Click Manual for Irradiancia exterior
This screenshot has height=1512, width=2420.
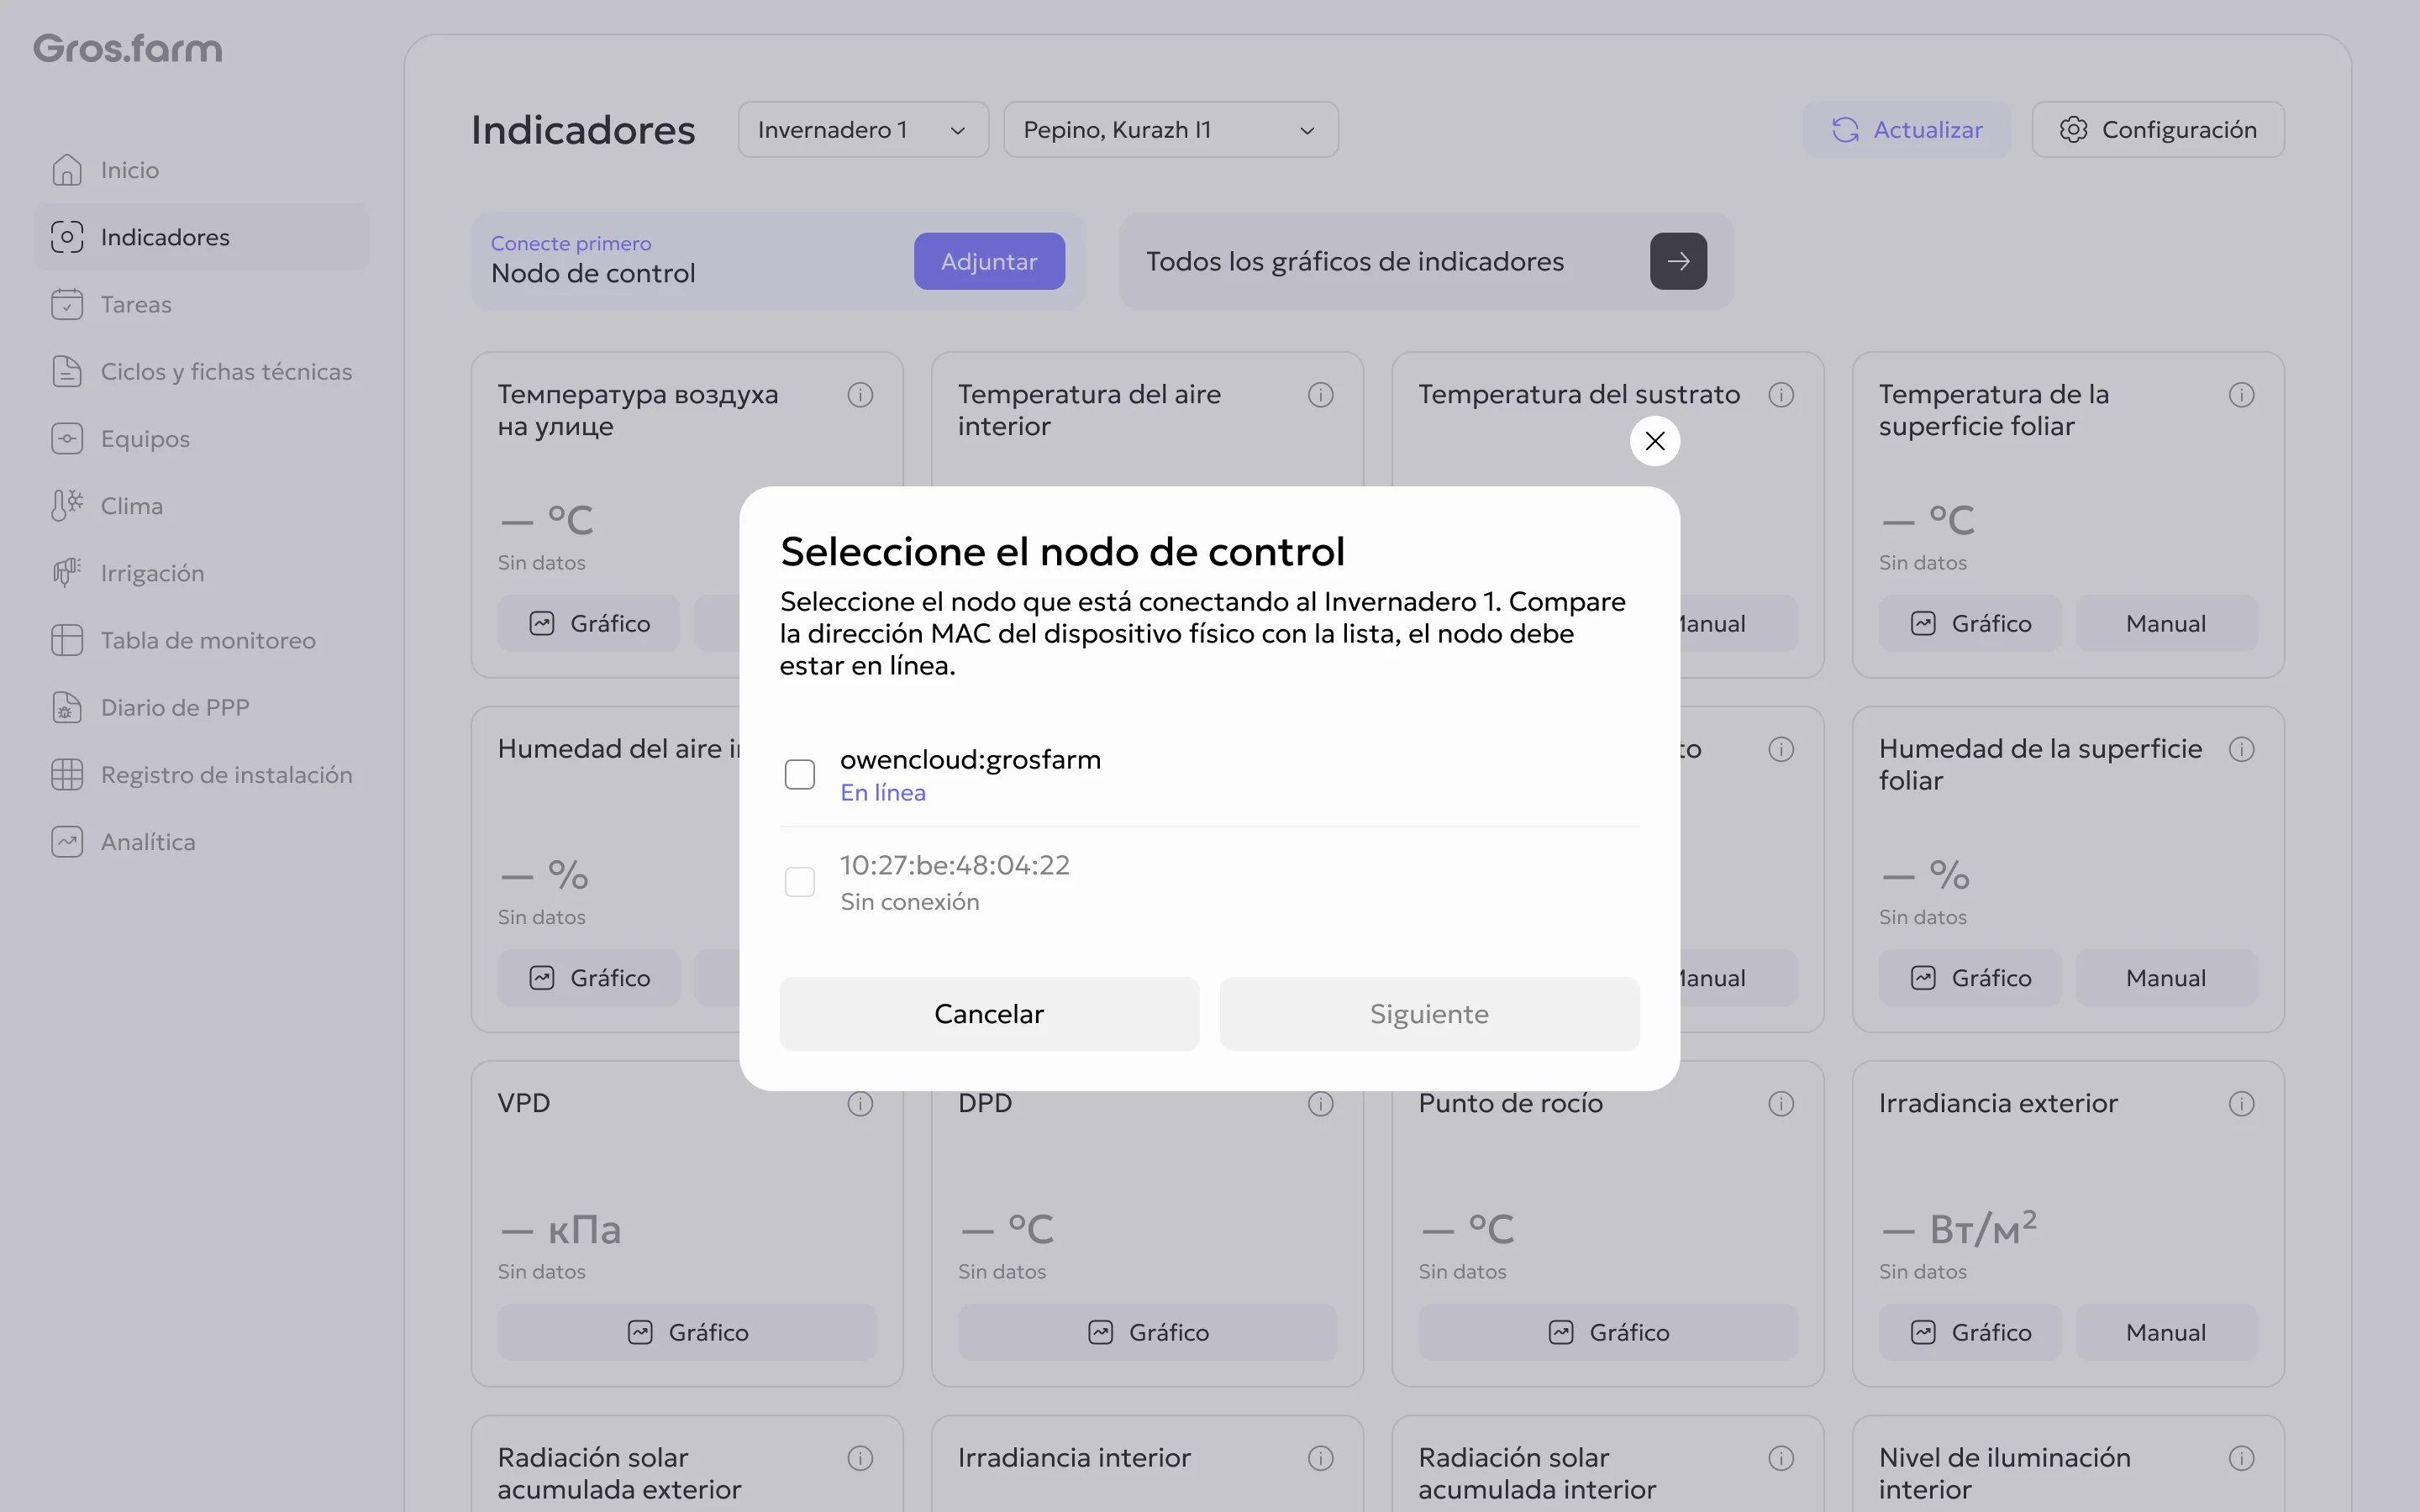pos(2166,1332)
